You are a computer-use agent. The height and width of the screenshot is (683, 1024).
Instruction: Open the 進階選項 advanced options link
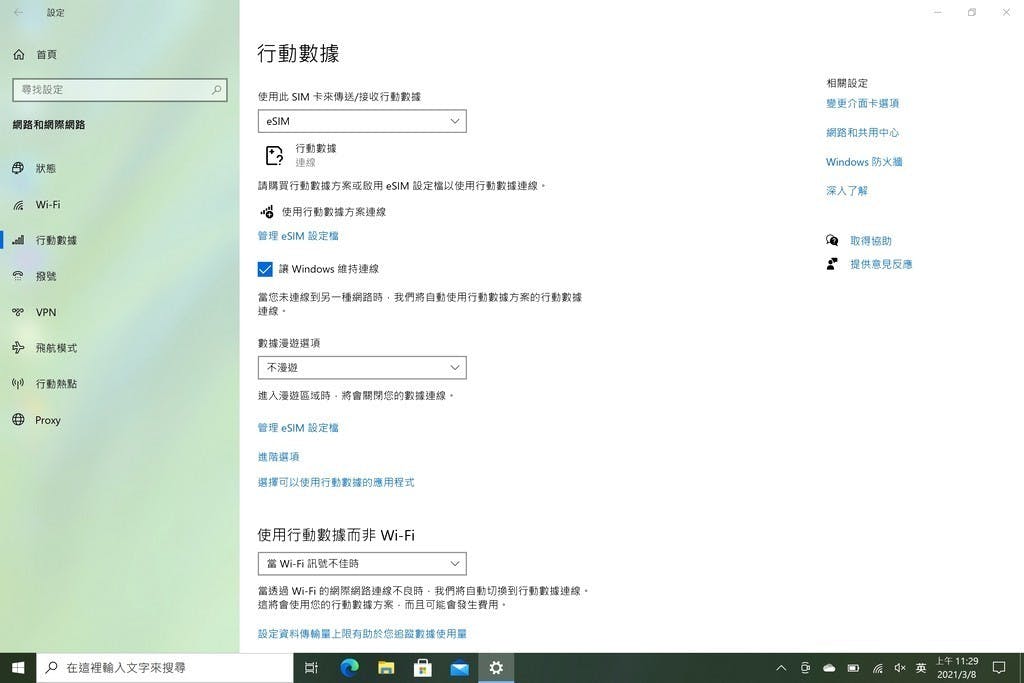click(278, 456)
